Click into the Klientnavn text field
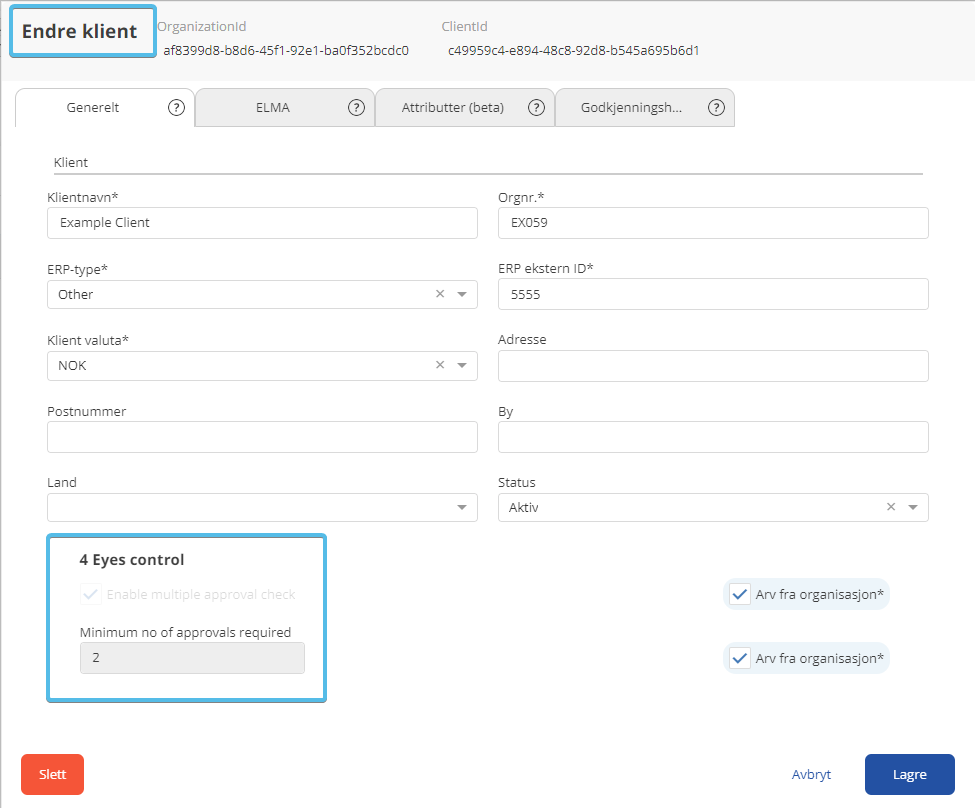The width and height of the screenshot is (975, 808). (x=262, y=223)
